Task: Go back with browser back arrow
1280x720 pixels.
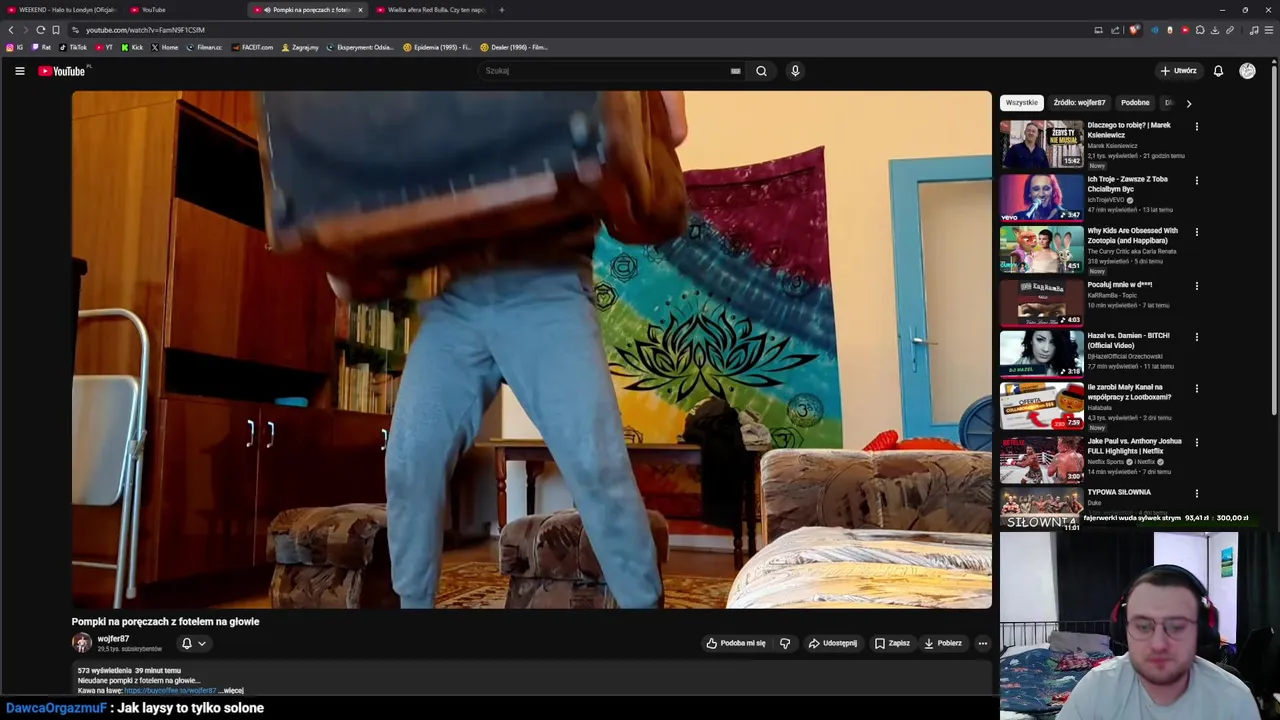Action: pos(11,30)
